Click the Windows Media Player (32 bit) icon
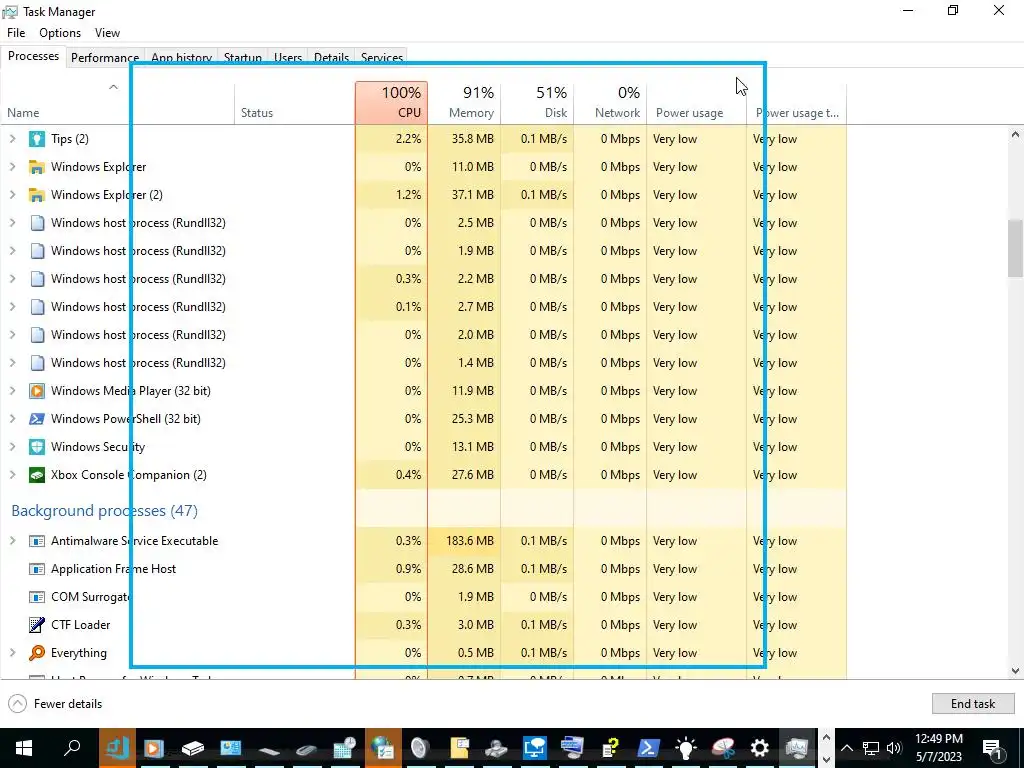Screen dimensions: 1024x768 point(37,391)
